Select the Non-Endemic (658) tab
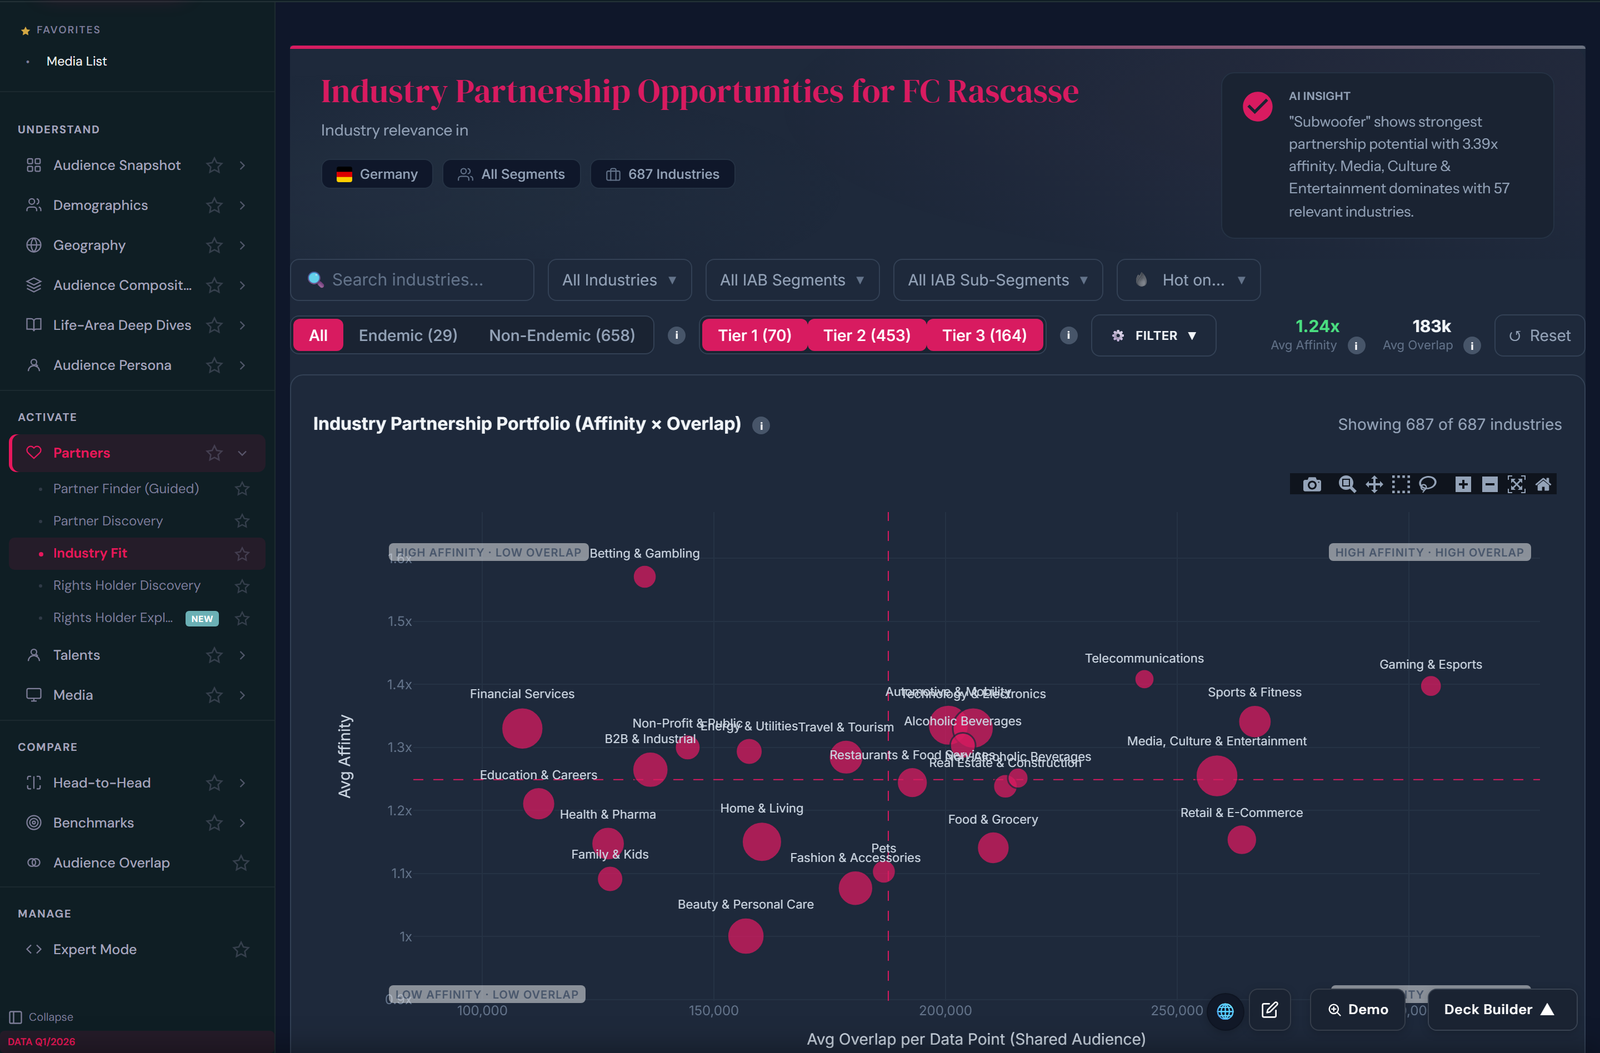 coord(562,335)
